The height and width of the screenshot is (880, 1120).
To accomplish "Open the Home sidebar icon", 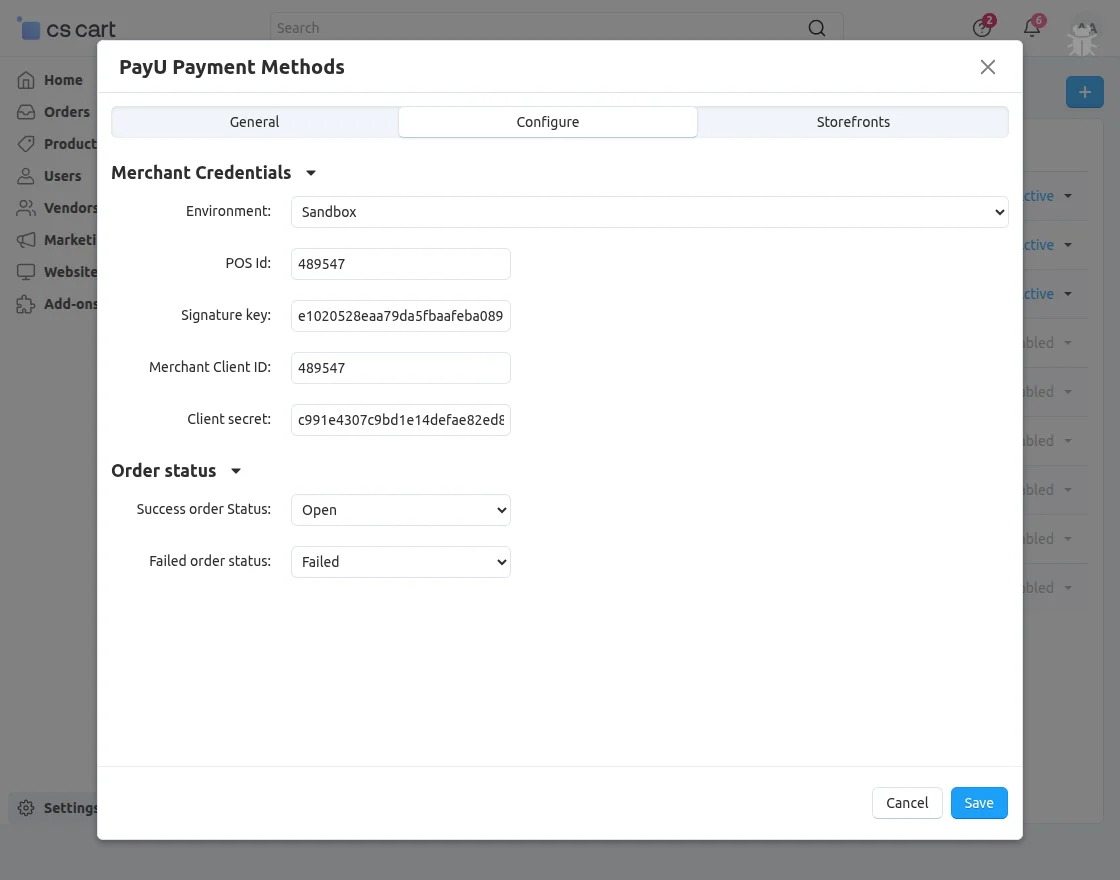I will tap(26, 80).
